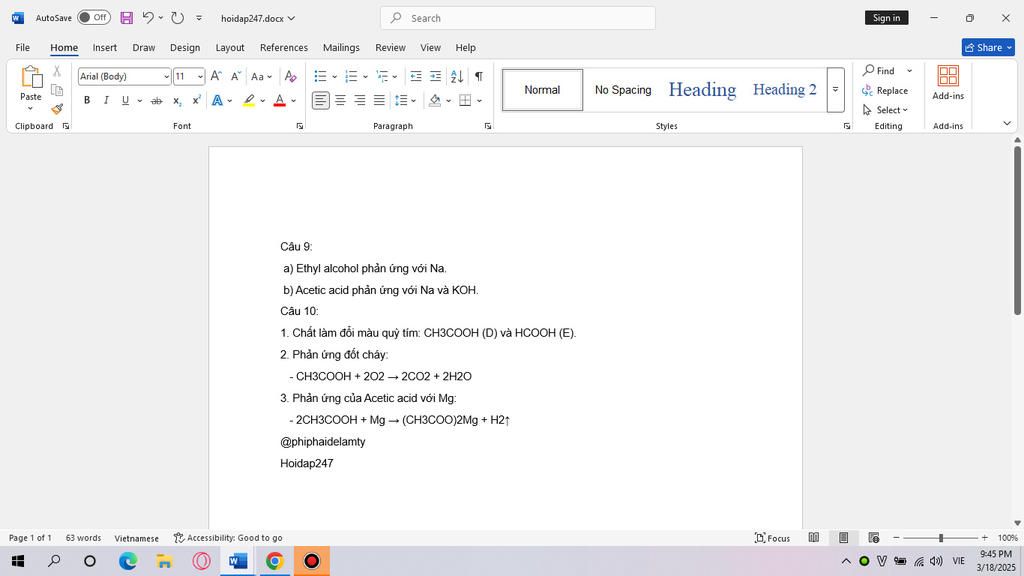Click the Share button
The image size is (1024, 576).
coord(987,47)
